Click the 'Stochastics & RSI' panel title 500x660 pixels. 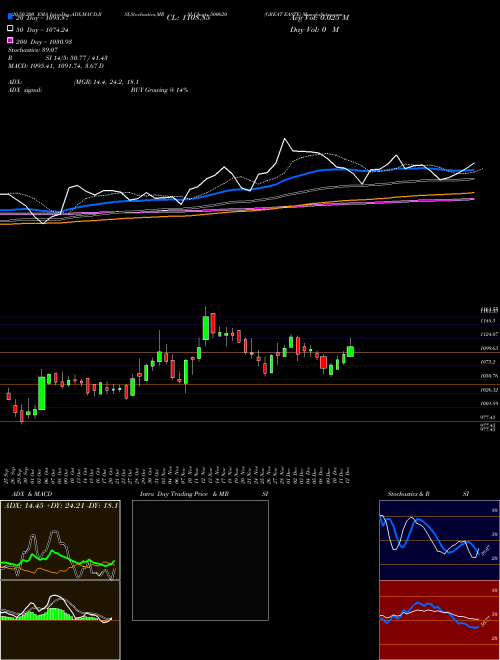(x=428, y=494)
